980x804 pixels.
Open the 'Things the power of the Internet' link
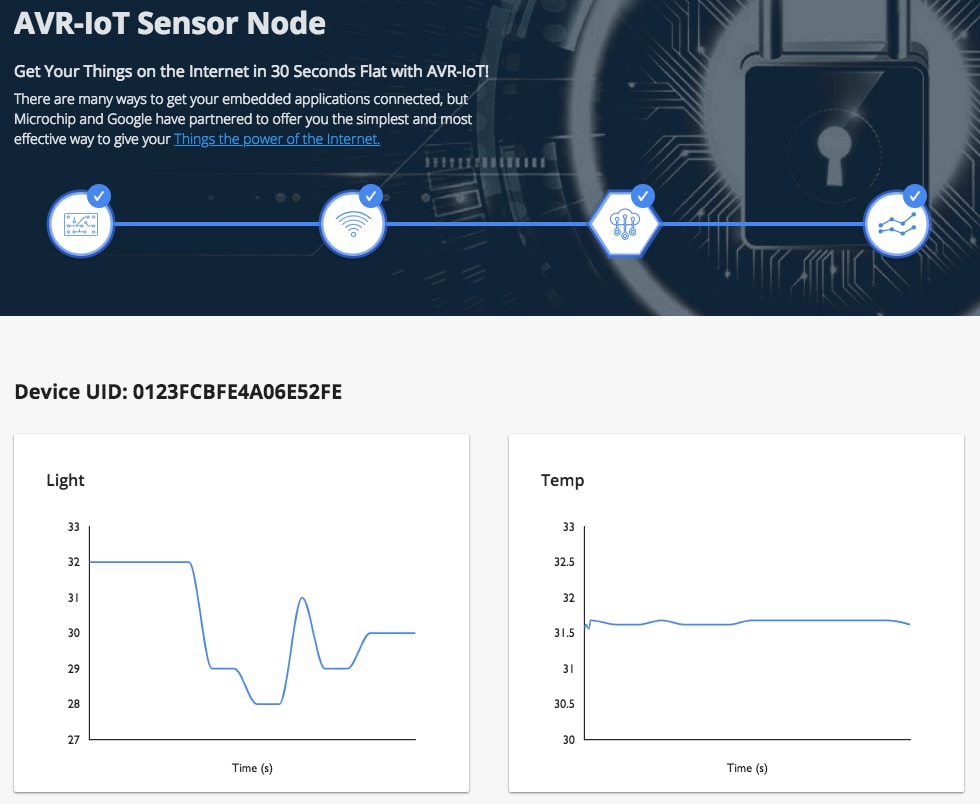coord(276,139)
